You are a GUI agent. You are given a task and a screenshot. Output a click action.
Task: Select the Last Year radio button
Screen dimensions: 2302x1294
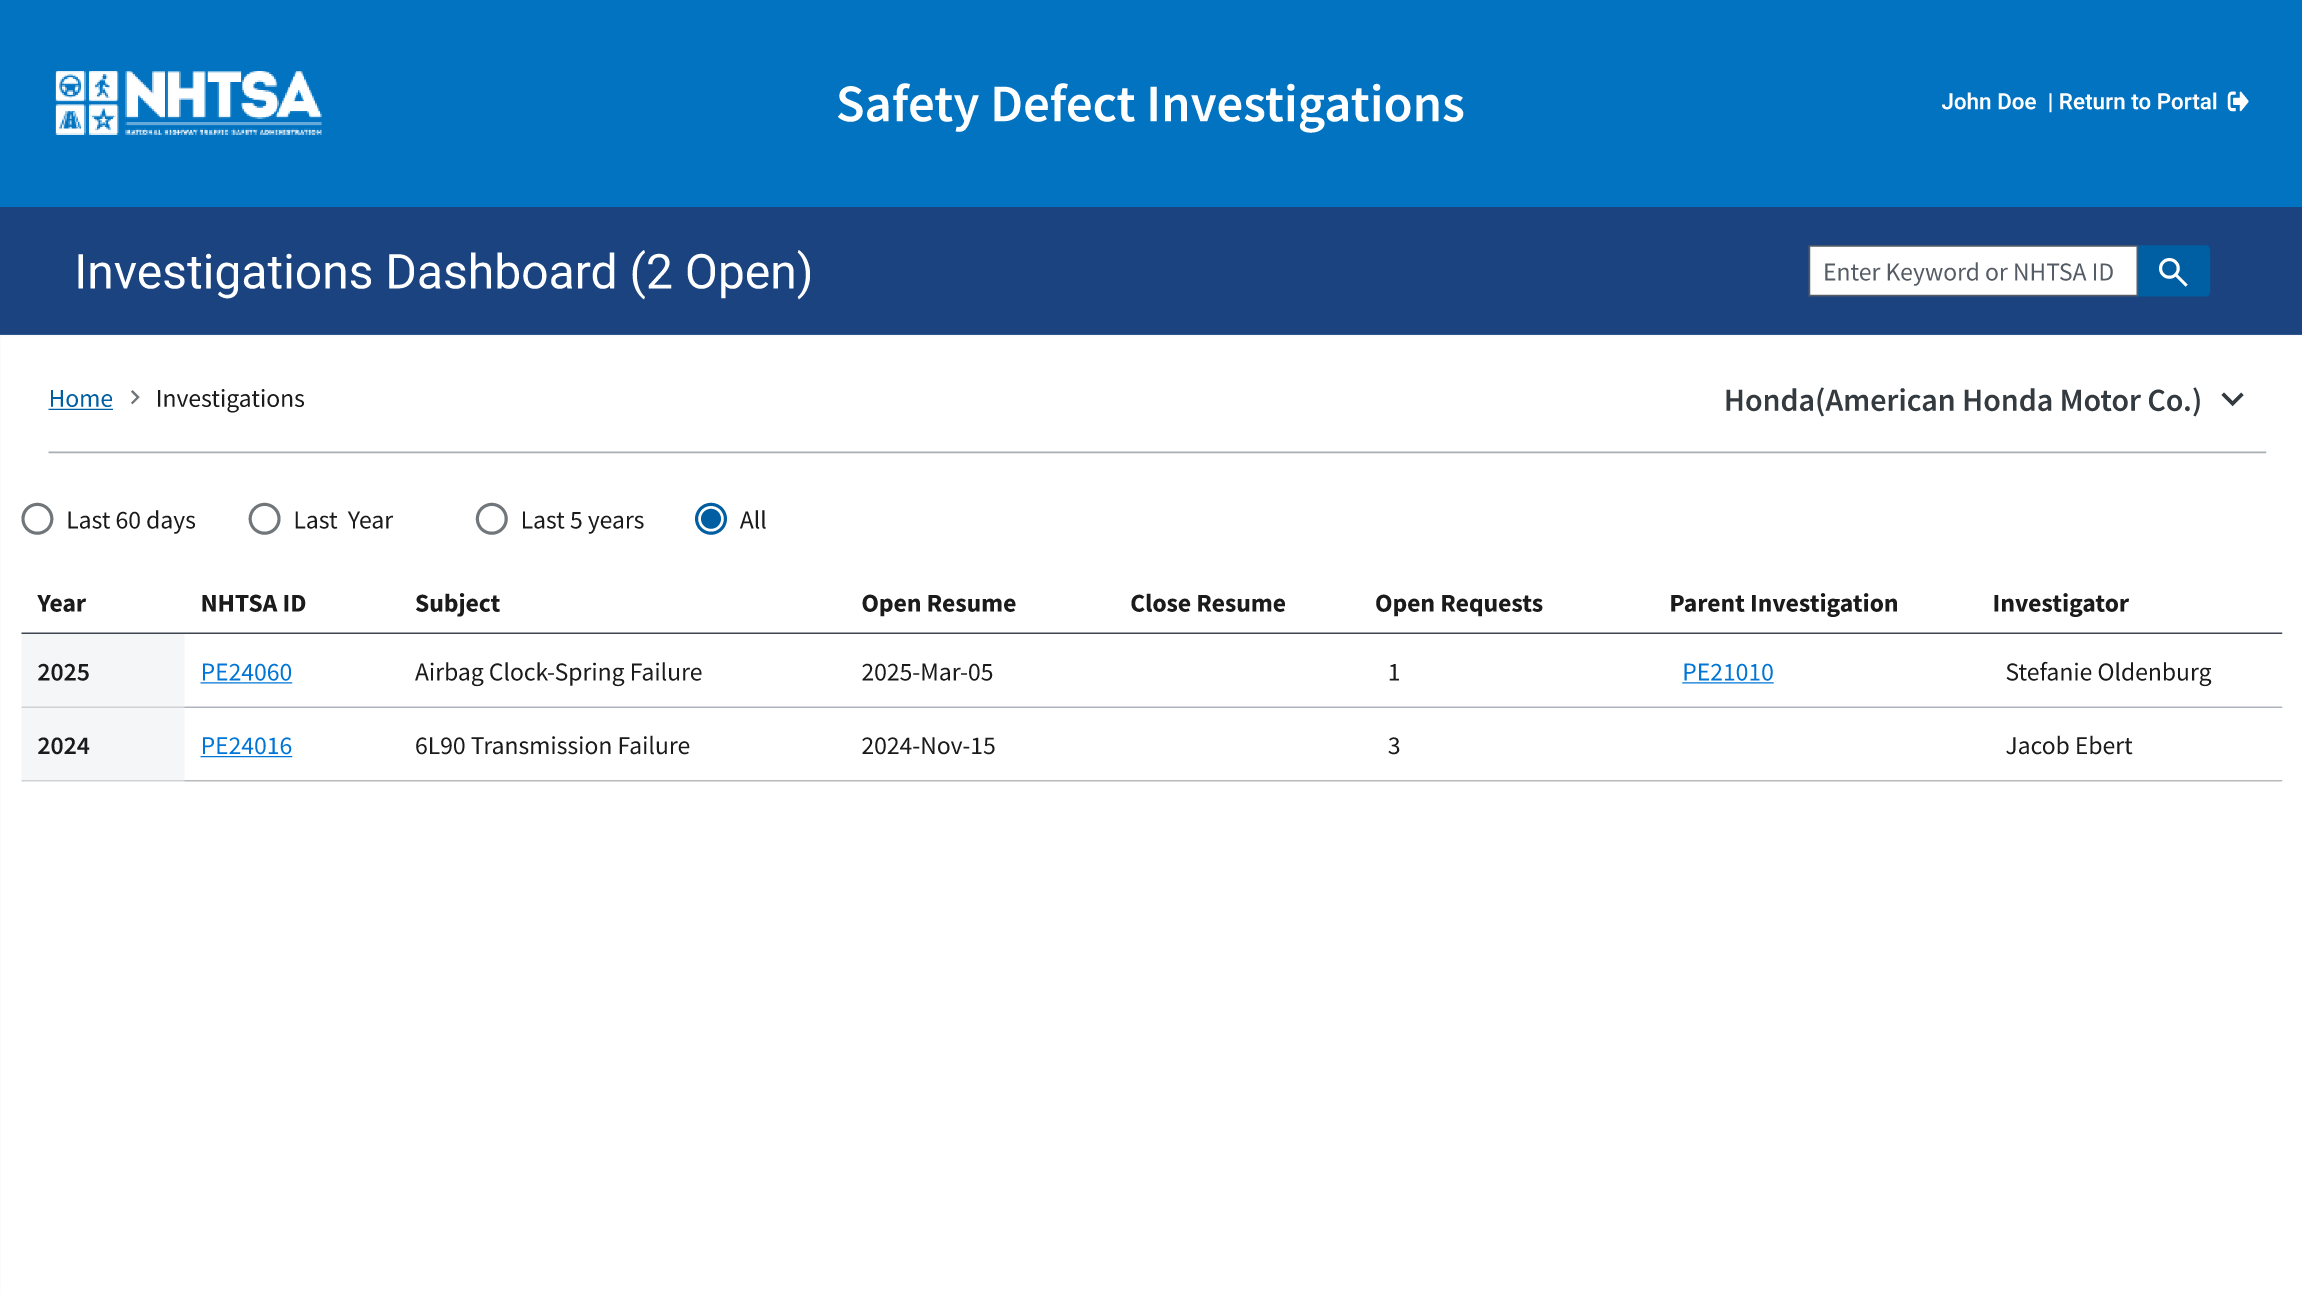265,519
